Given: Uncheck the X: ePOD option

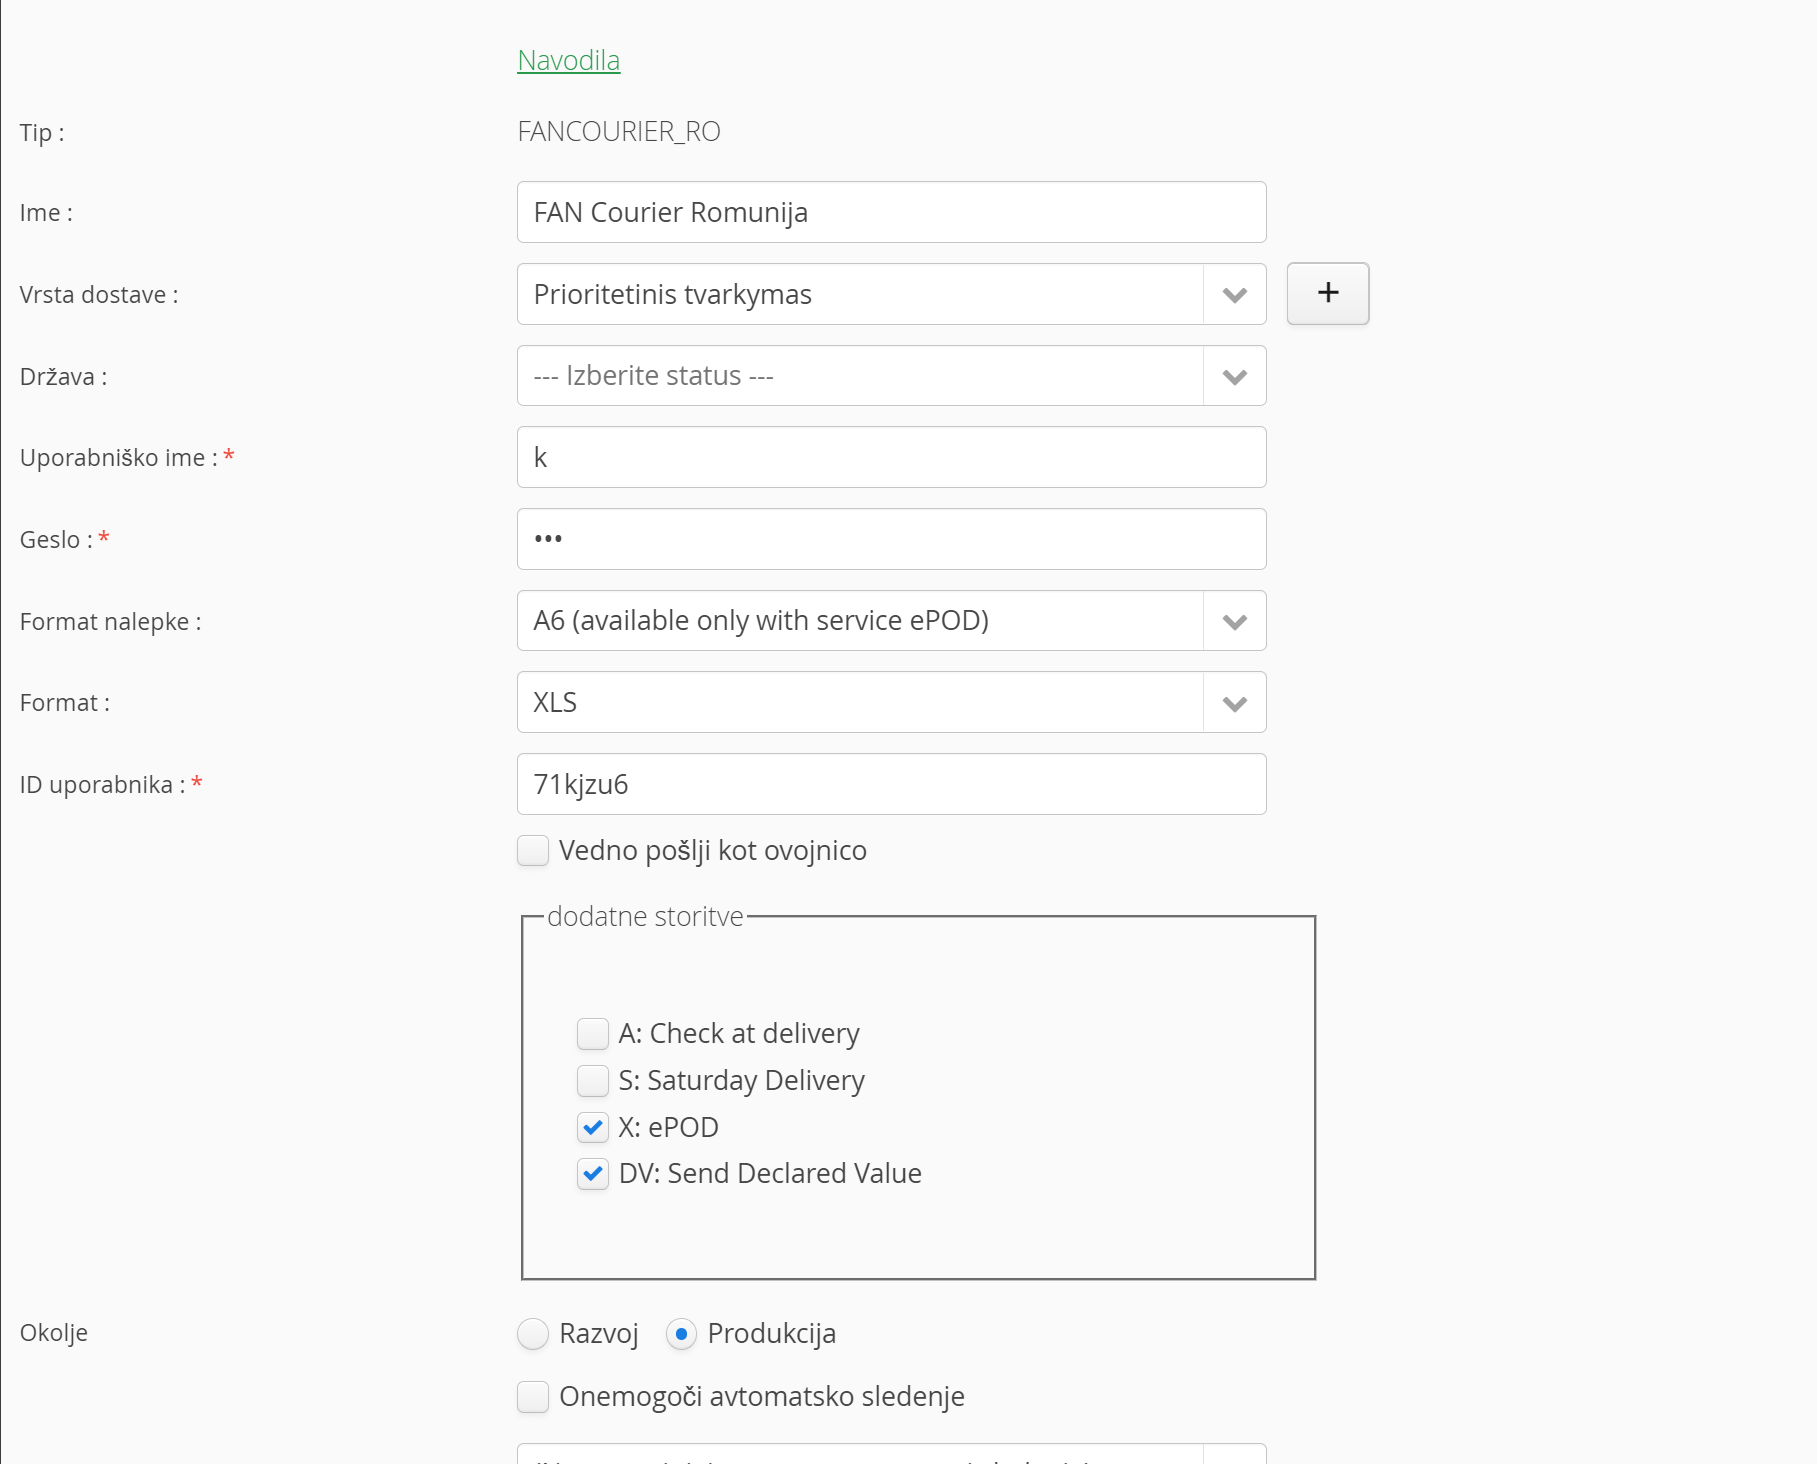Looking at the screenshot, I should pos(593,1127).
